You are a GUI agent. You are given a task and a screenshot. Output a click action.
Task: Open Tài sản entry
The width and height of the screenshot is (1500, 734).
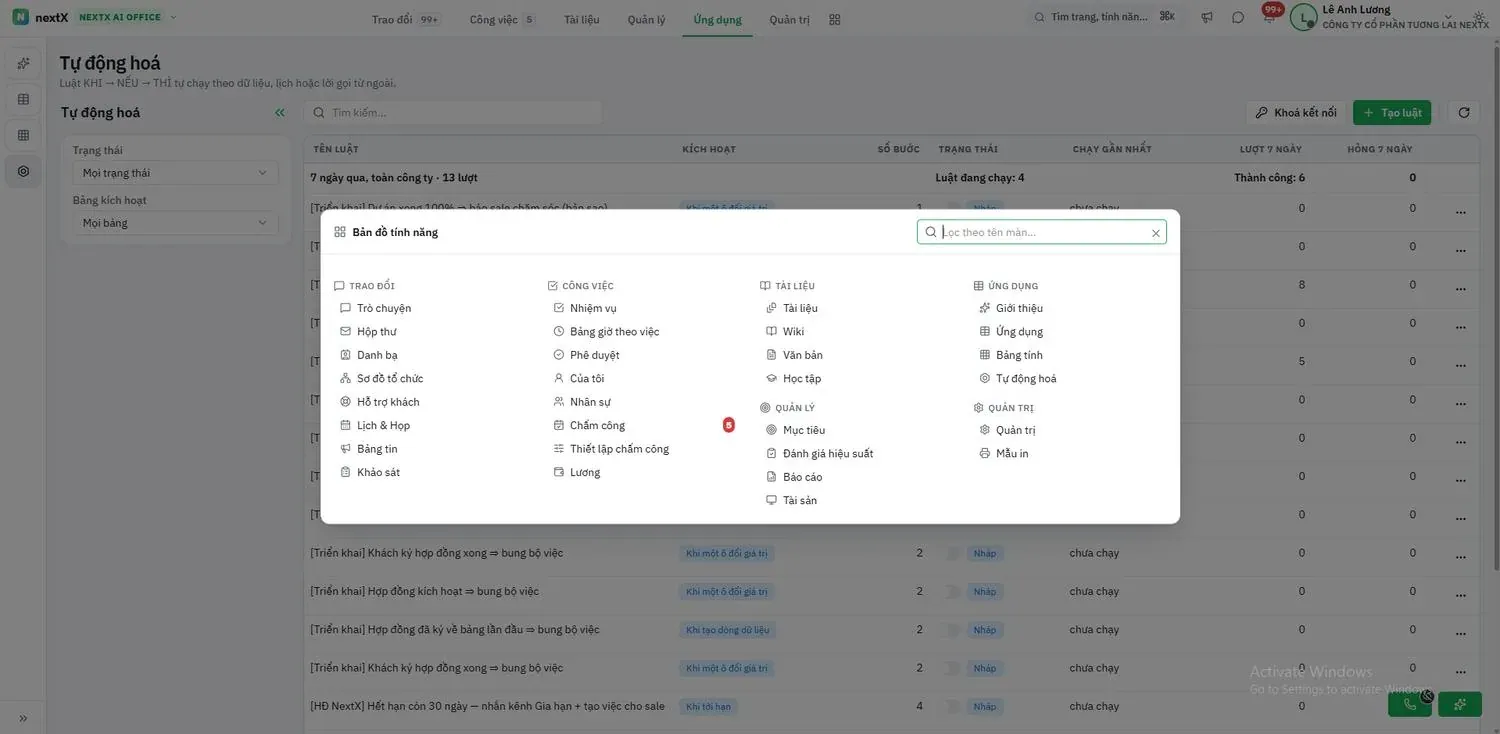(x=791, y=501)
